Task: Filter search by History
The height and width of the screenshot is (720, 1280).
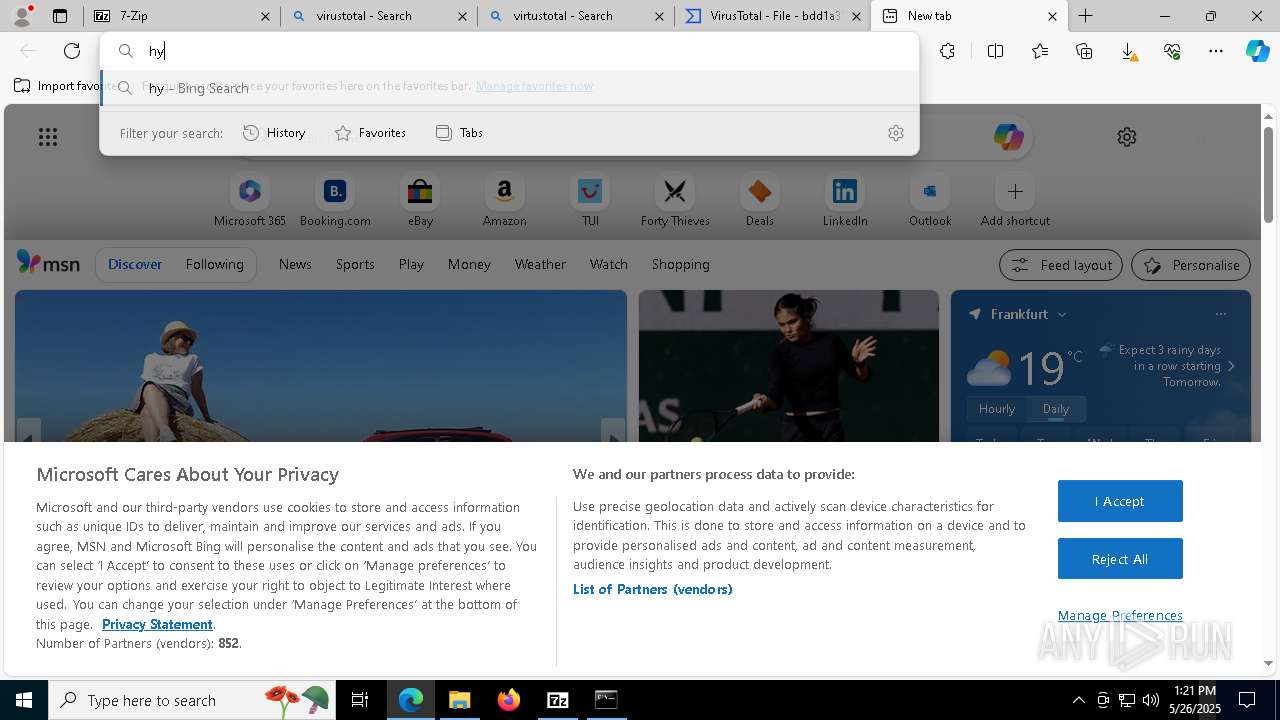Action: pyautogui.click(x=275, y=133)
